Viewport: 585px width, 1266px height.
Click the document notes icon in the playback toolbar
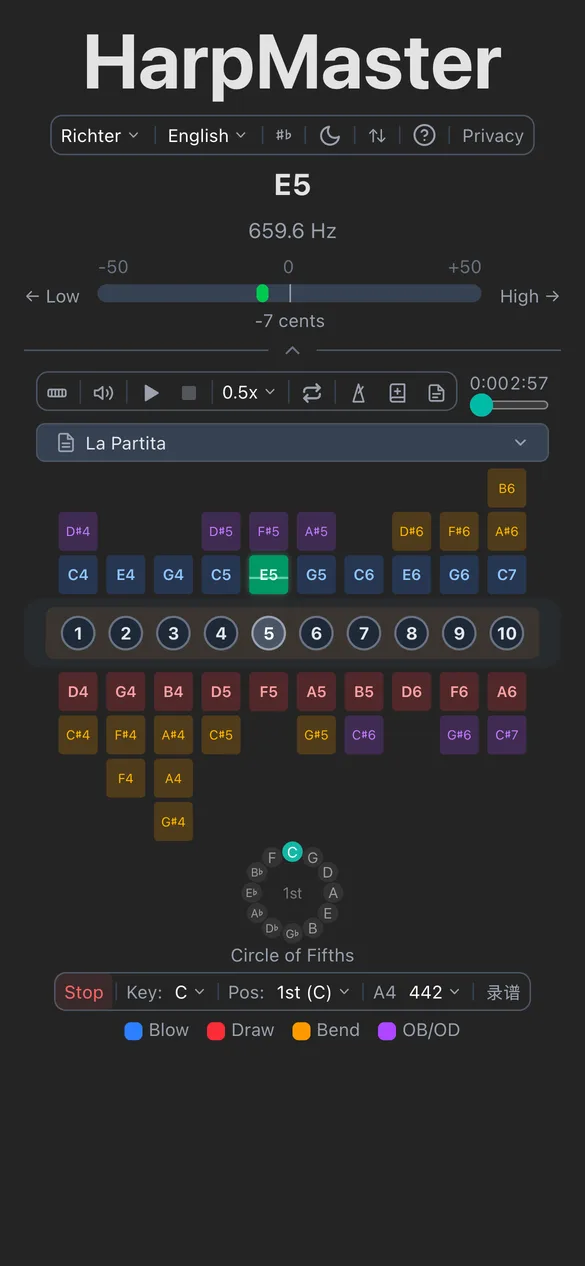437,393
